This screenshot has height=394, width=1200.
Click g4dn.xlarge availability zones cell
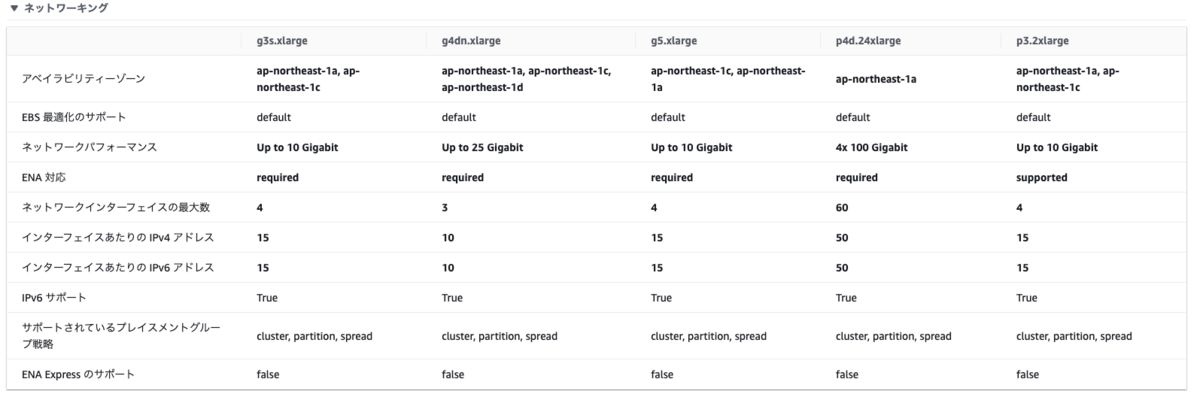click(526, 78)
